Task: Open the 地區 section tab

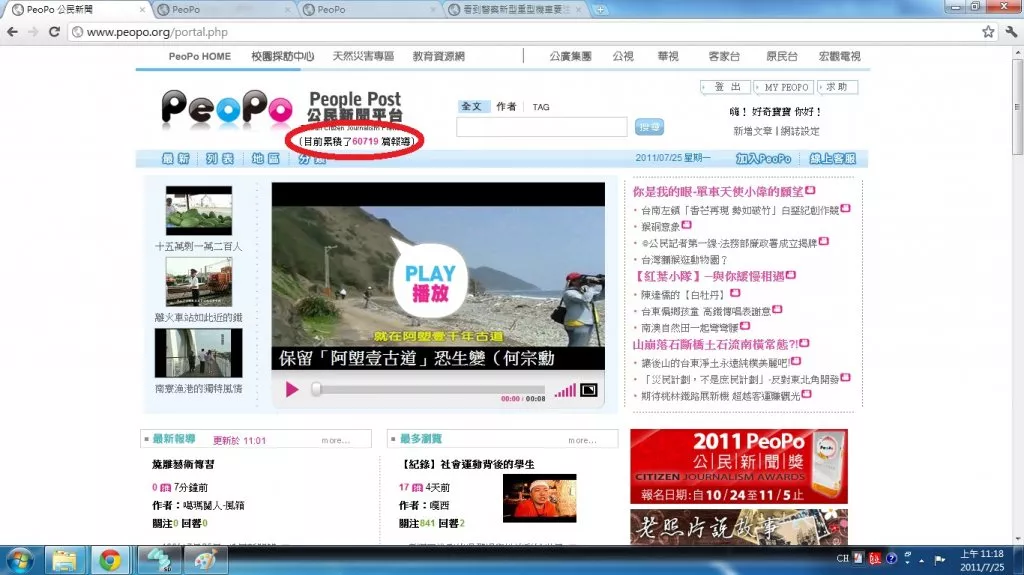Action: coord(265,159)
